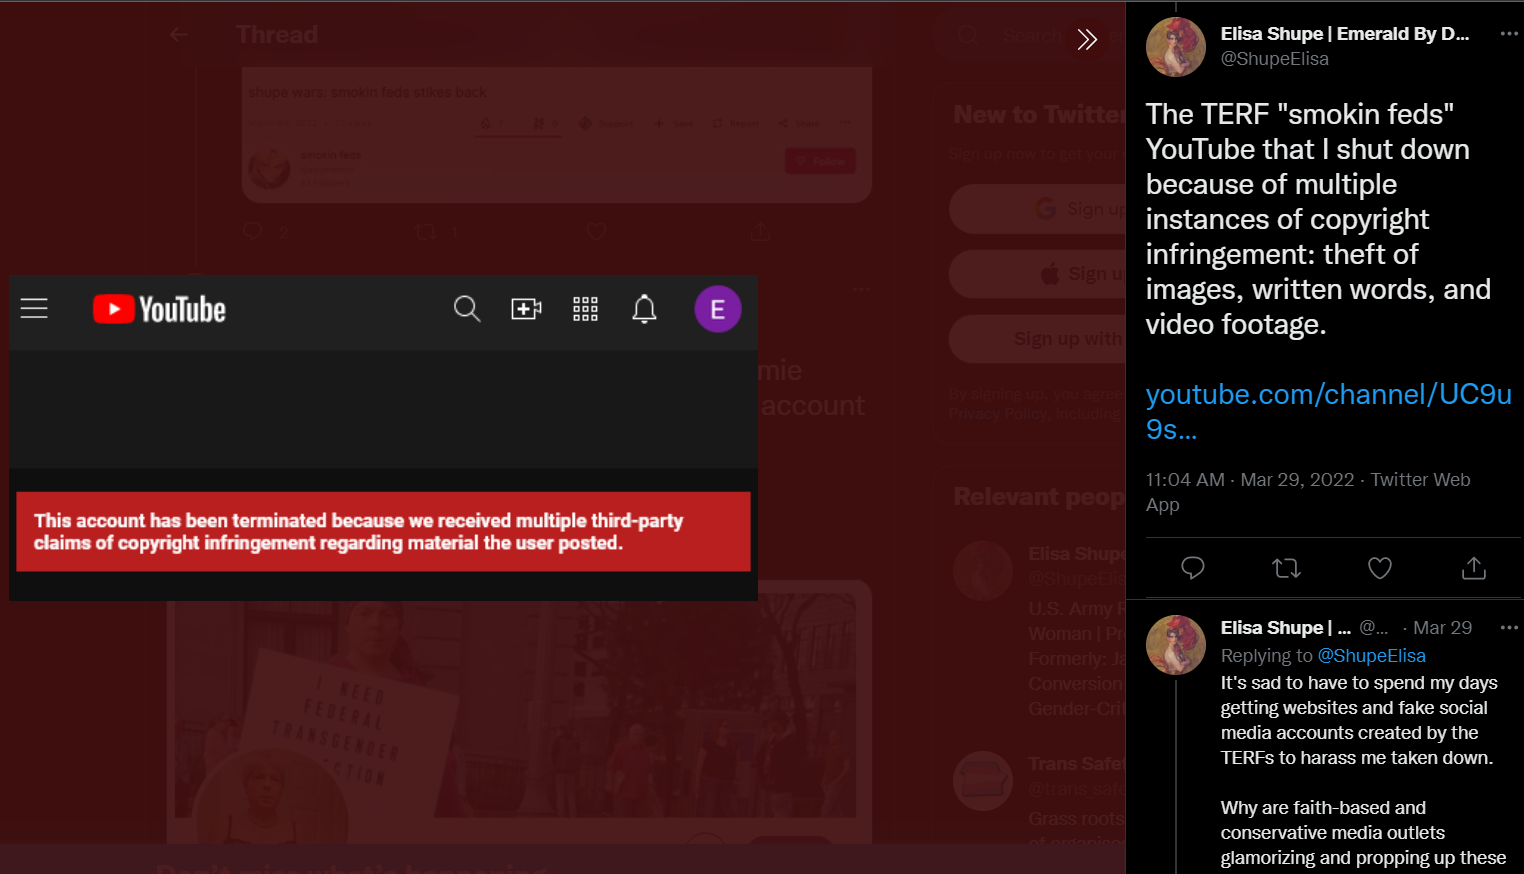The height and width of the screenshot is (874, 1524).
Task: Open the YouTube apps grid icon
Action: 585,309
